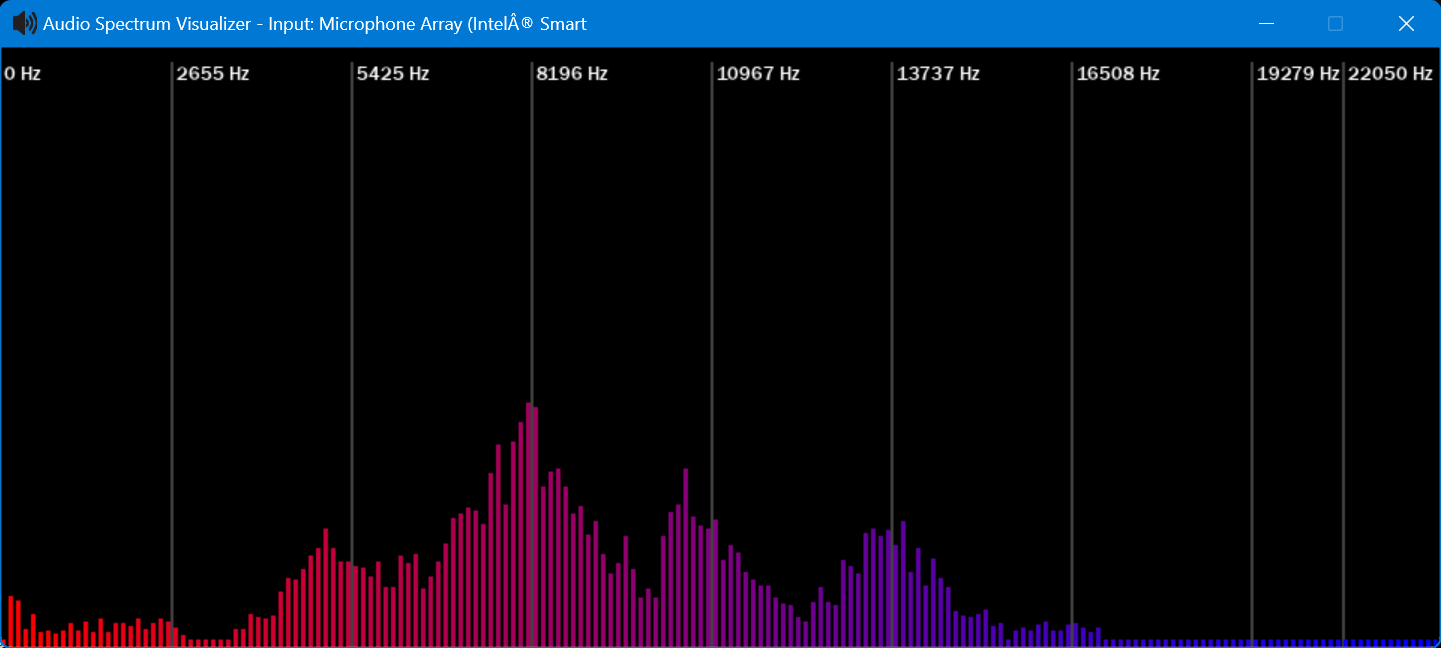Click the 5425 Hz frequency label
The height and width of the screenshot is (648, 1441).
point(393,74)
